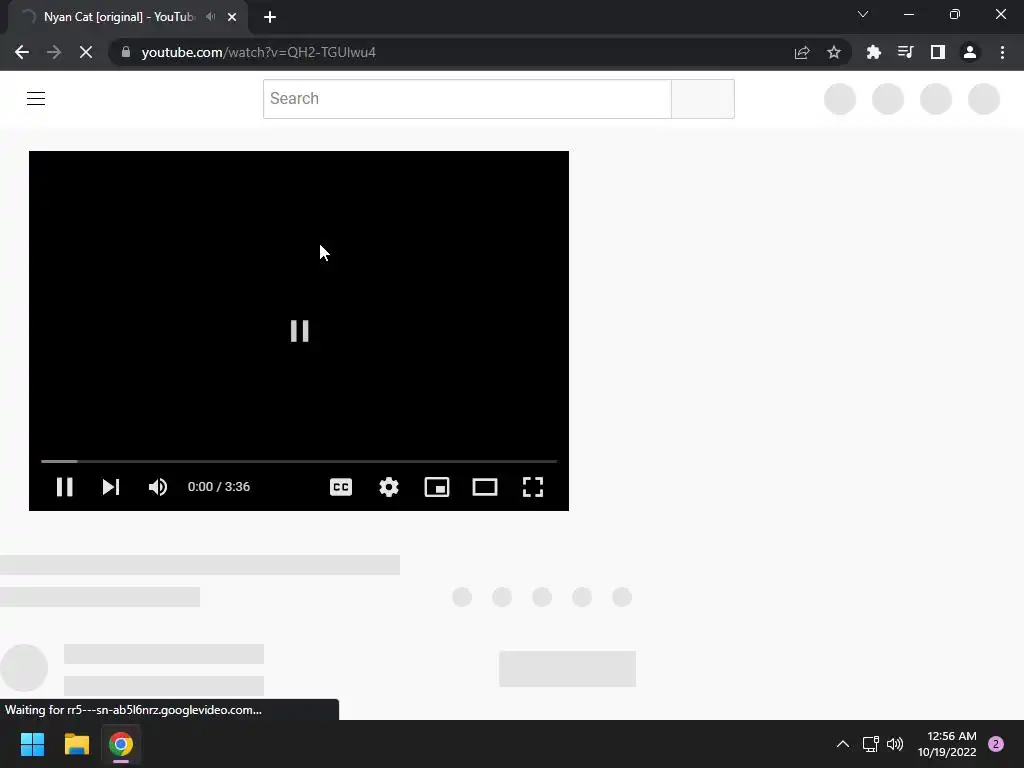The image size is (1024, 768).
Task: Open the system tray volume control
Action: 895,744
